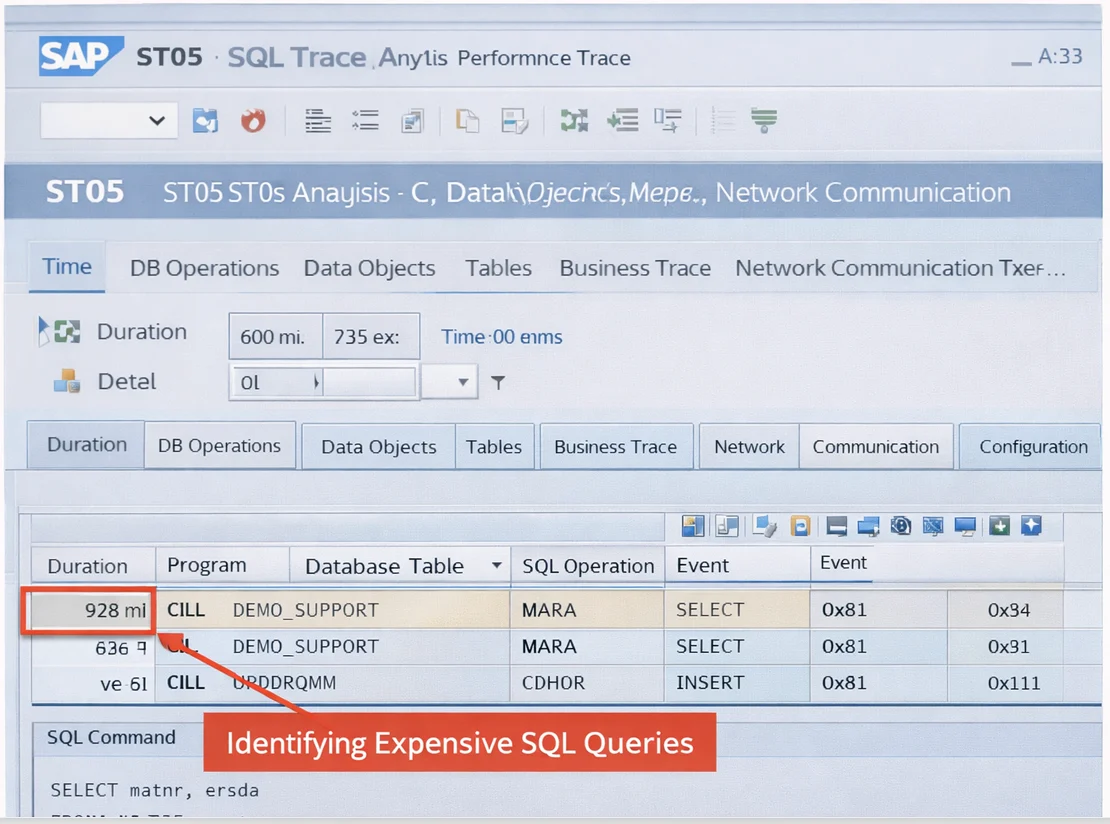Expand the Database Table column dropdown
Screen dimensions: 1110x824
(x=496, y=566)
